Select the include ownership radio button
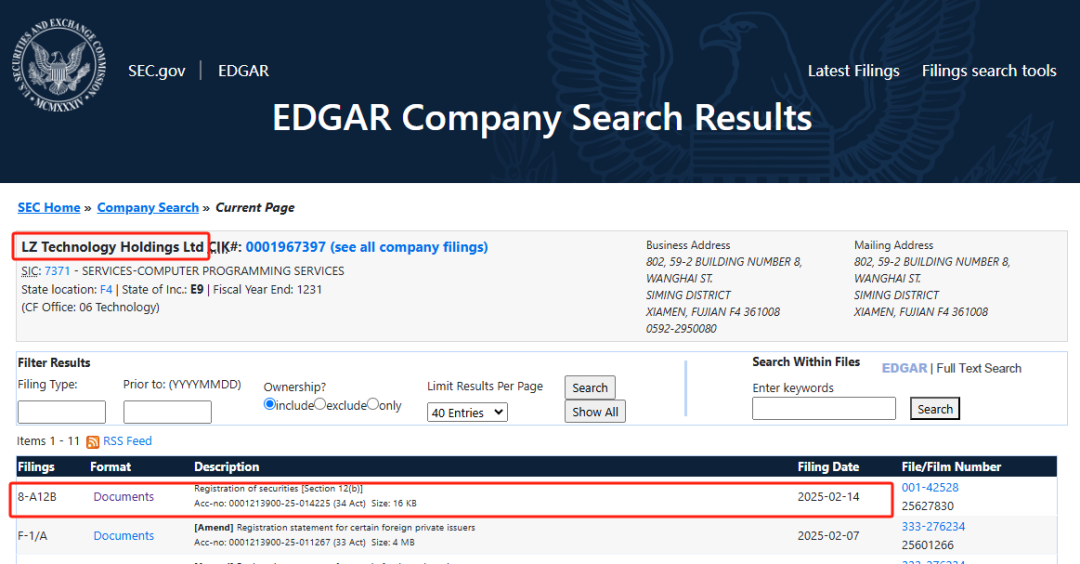 click(269, 404)
